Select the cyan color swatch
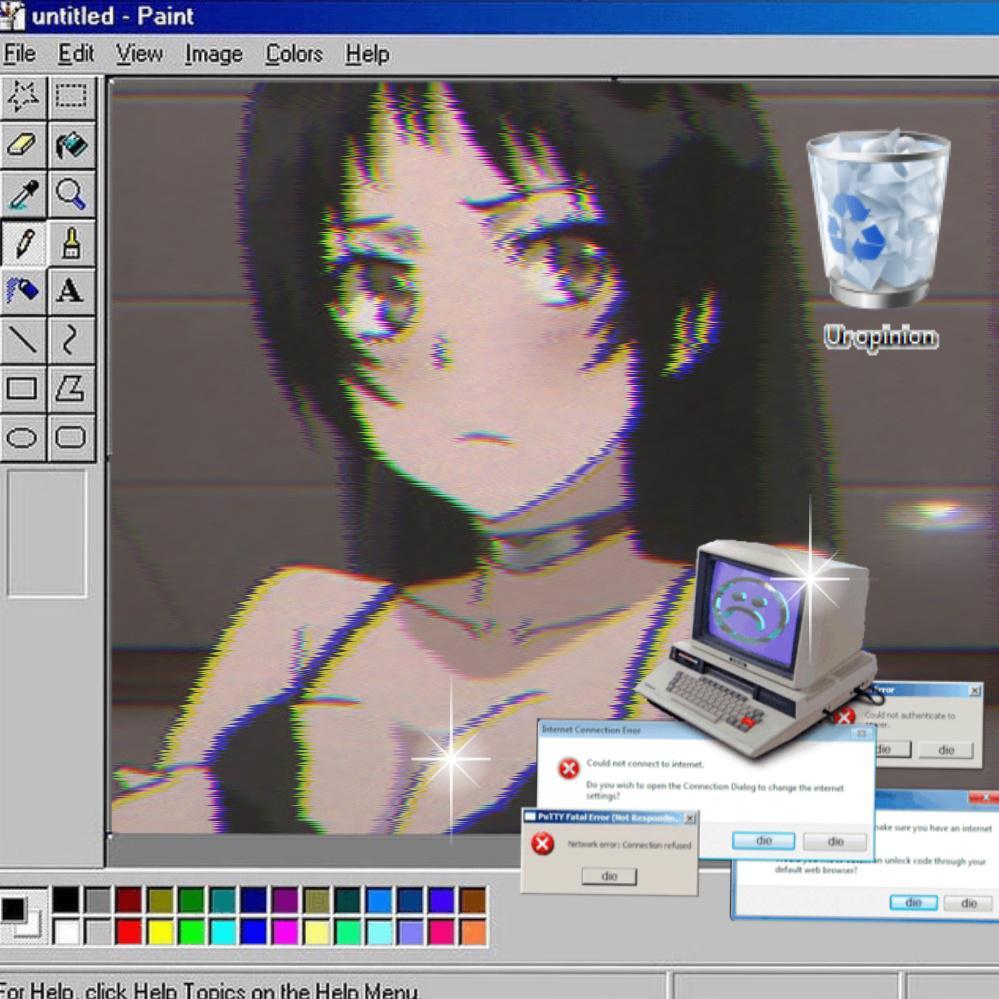The width and height of the screenshot is (999, 999). [222, 932]
